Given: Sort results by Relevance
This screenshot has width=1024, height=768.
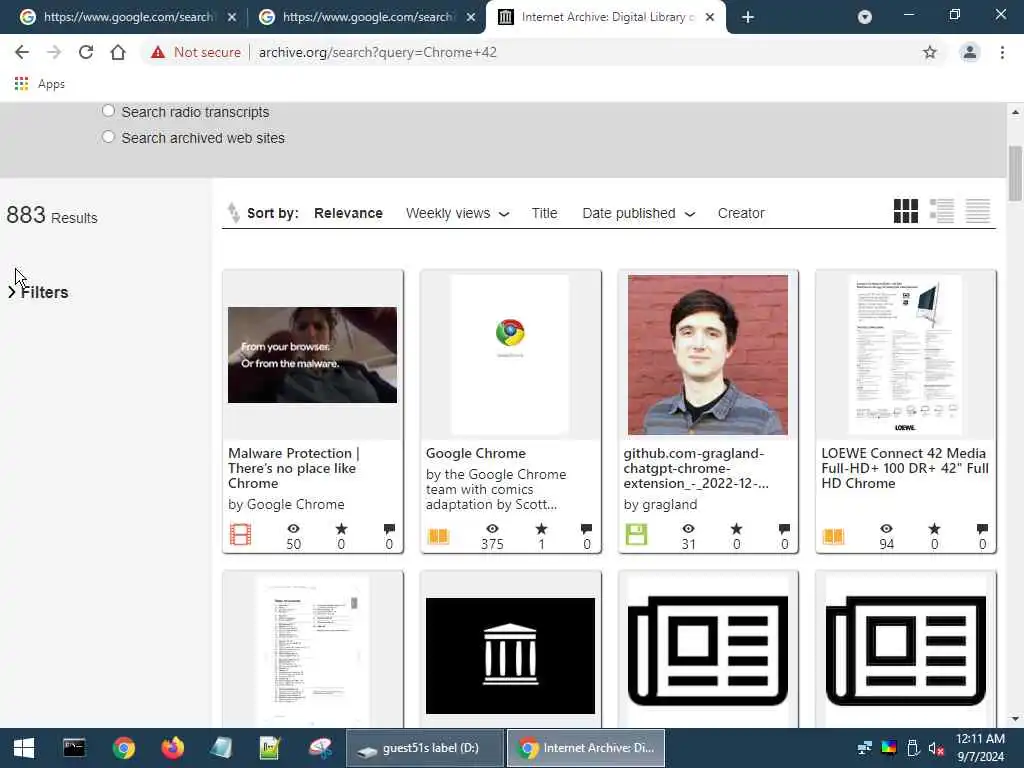Looking at the screenshot, I should pos(348,213).
